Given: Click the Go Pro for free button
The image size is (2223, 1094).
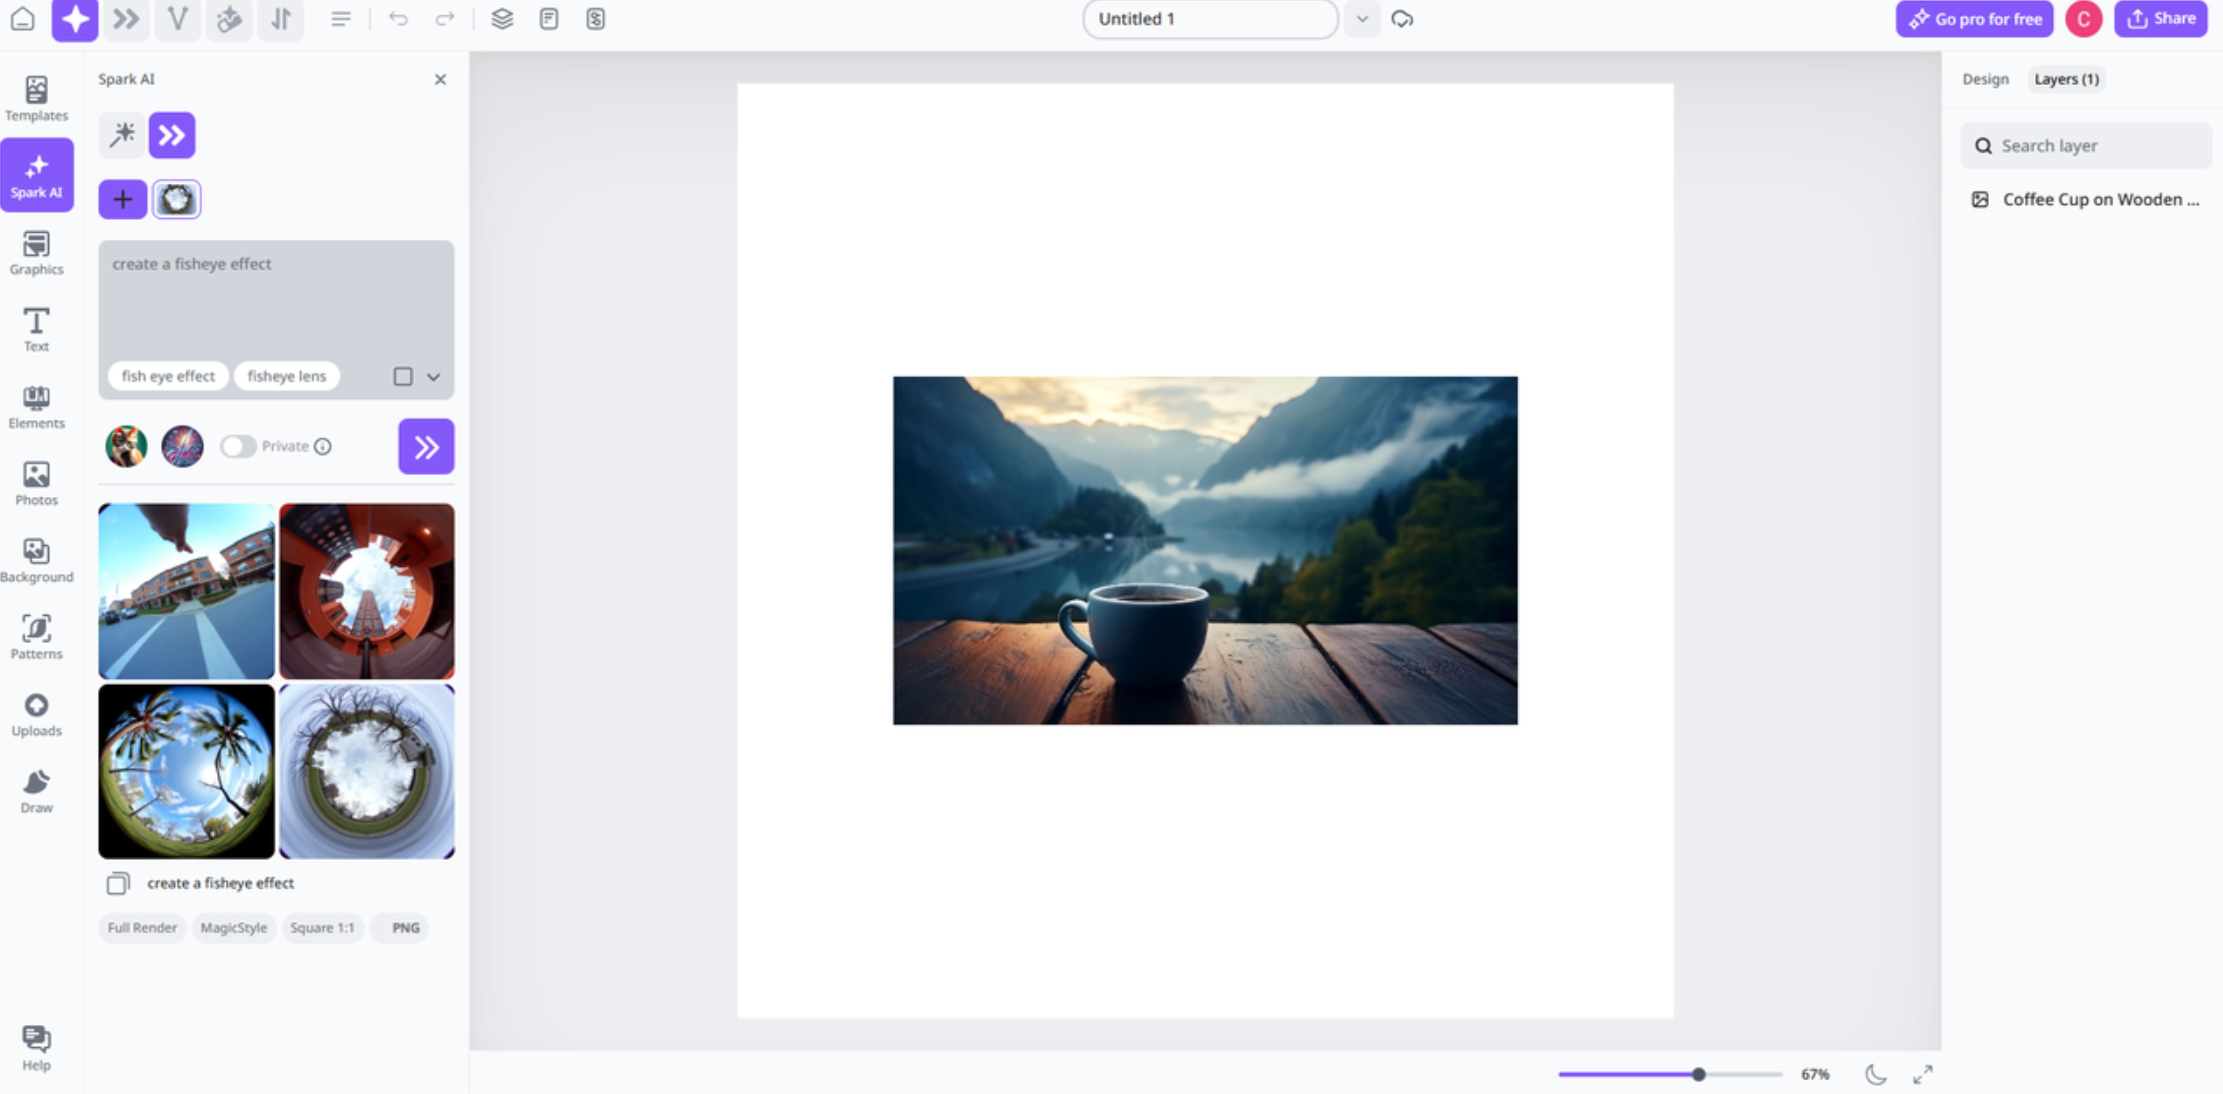Looking at the screenshot, I should (x=1973, y=18).
